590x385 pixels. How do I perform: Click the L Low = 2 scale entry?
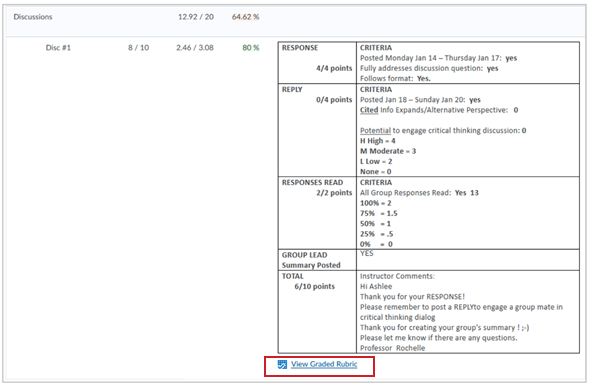click(376, 161)
